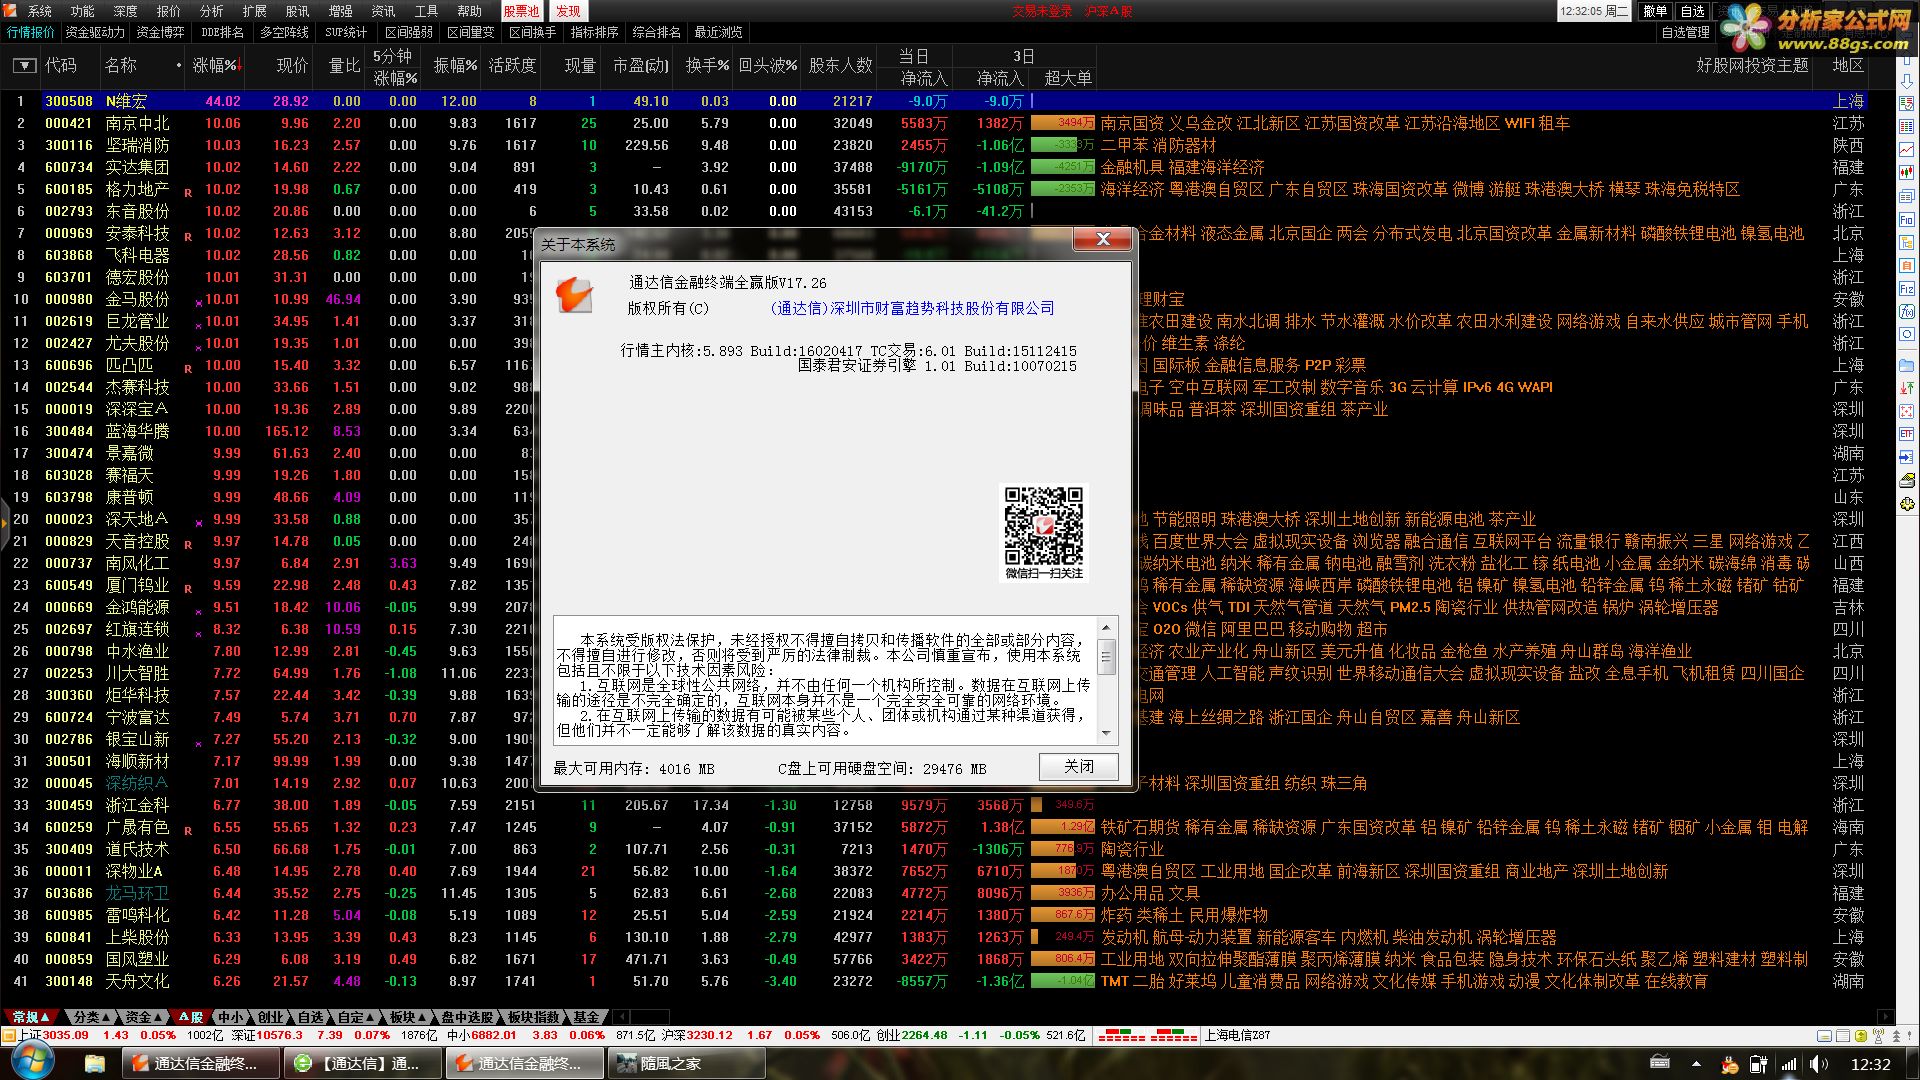Select the checklist icon in right sidebar
The width and height of the screenshot is (1920, 1080).
1907,103
